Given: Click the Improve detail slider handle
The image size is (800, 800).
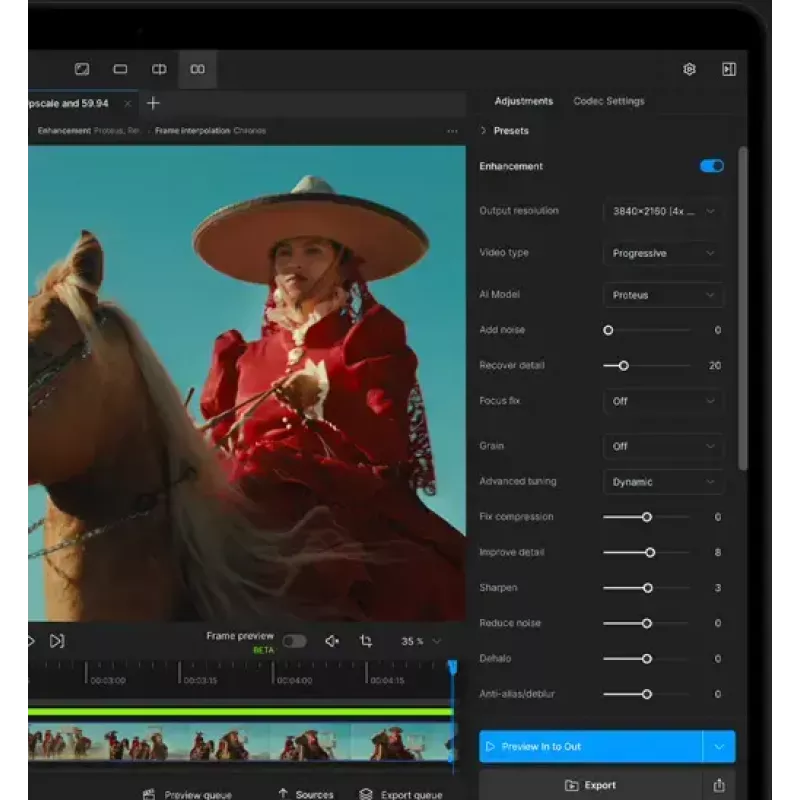Looking at the screenshot, I should pos(650,553).
